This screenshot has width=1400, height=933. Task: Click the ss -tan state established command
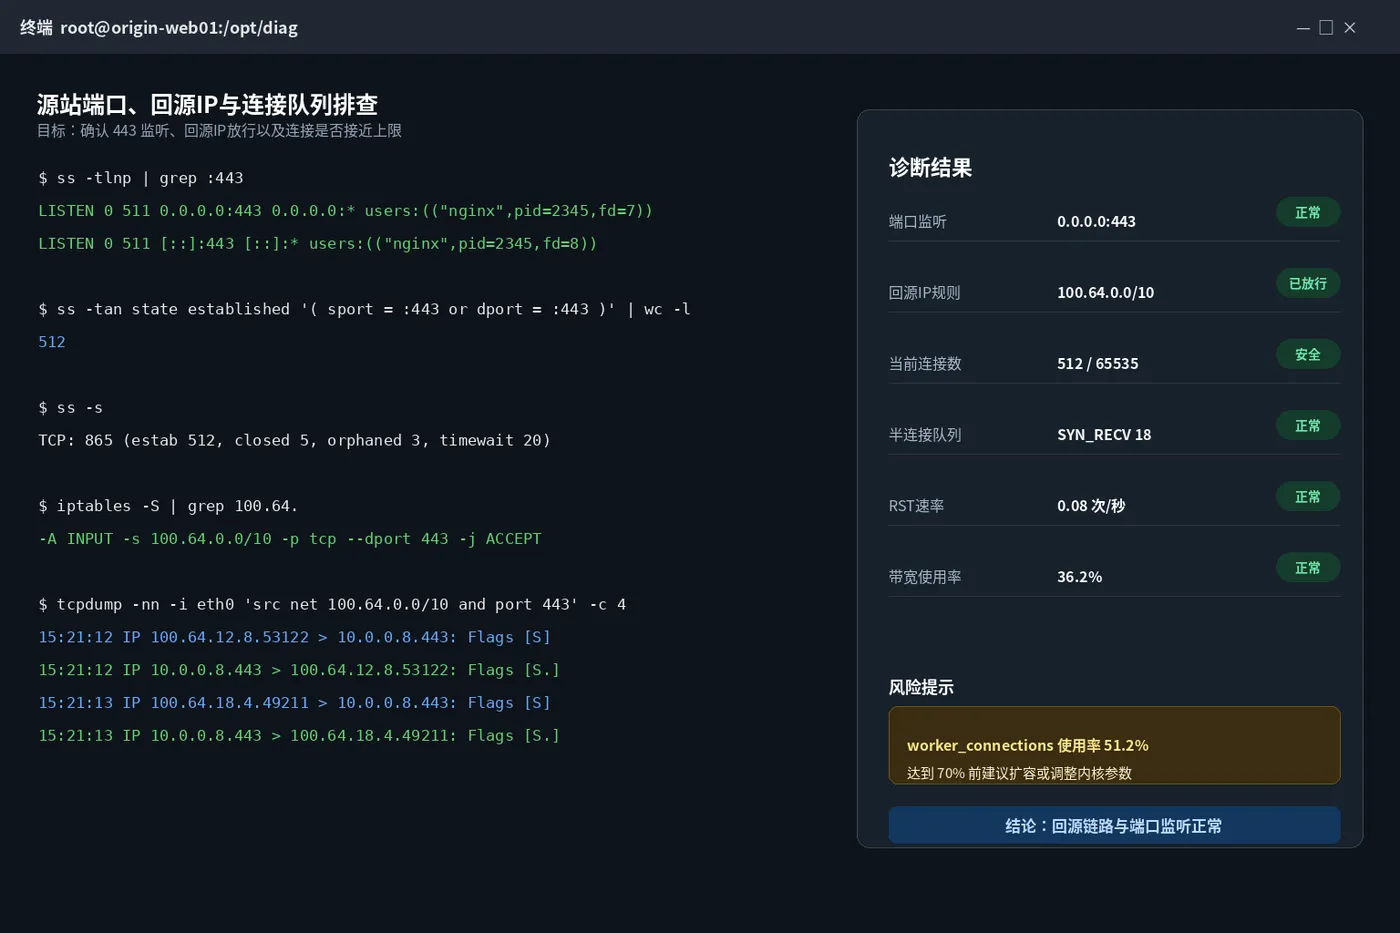click(364, 309)
